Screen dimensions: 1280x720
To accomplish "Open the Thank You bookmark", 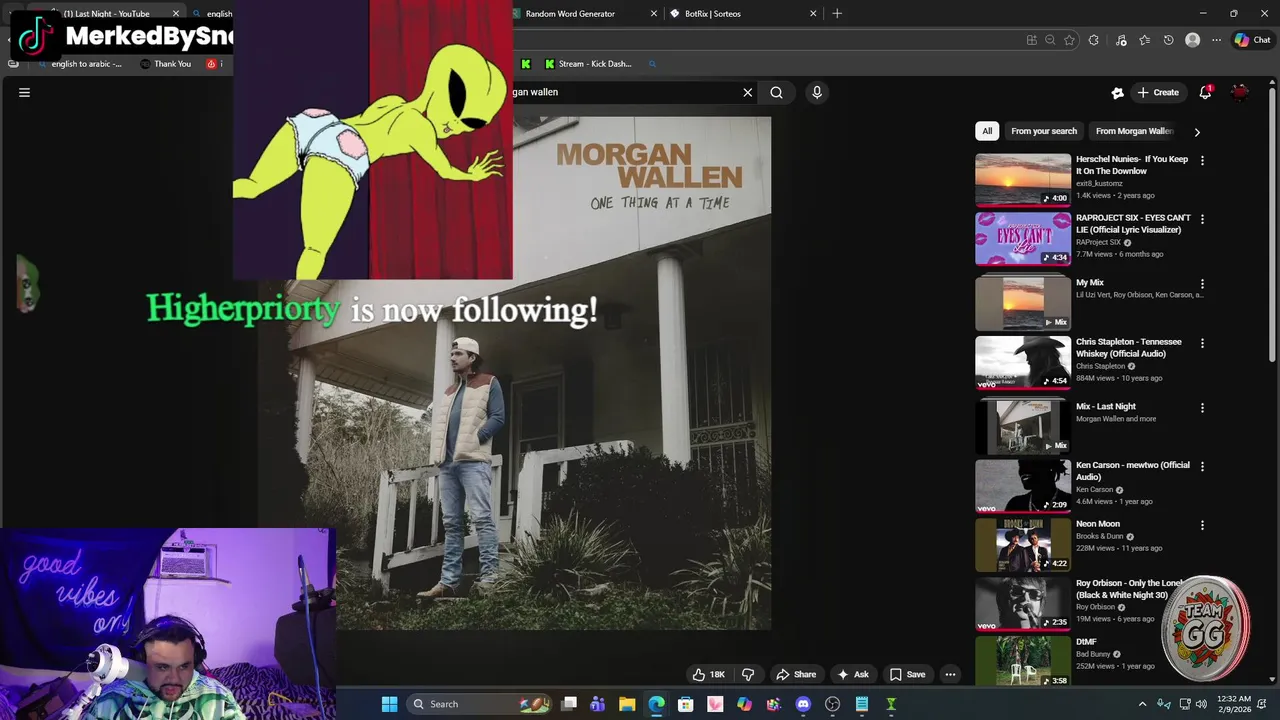I will coord(165,64).
